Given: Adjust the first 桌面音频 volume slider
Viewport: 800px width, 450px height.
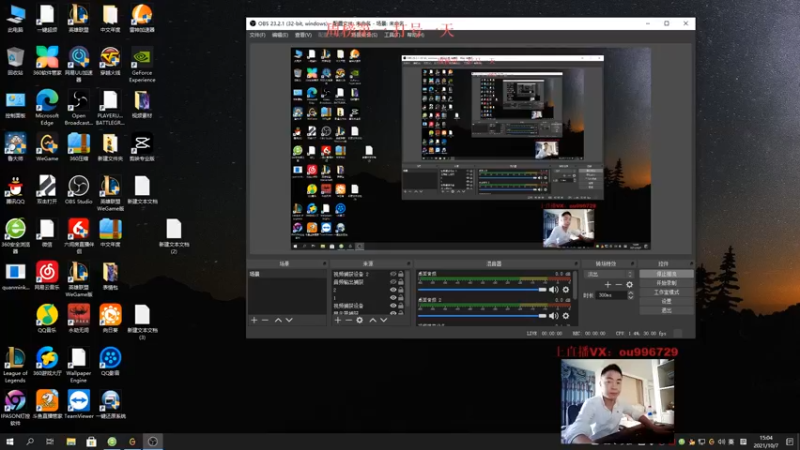Looking at the screenshot, I should coord(482,290).
